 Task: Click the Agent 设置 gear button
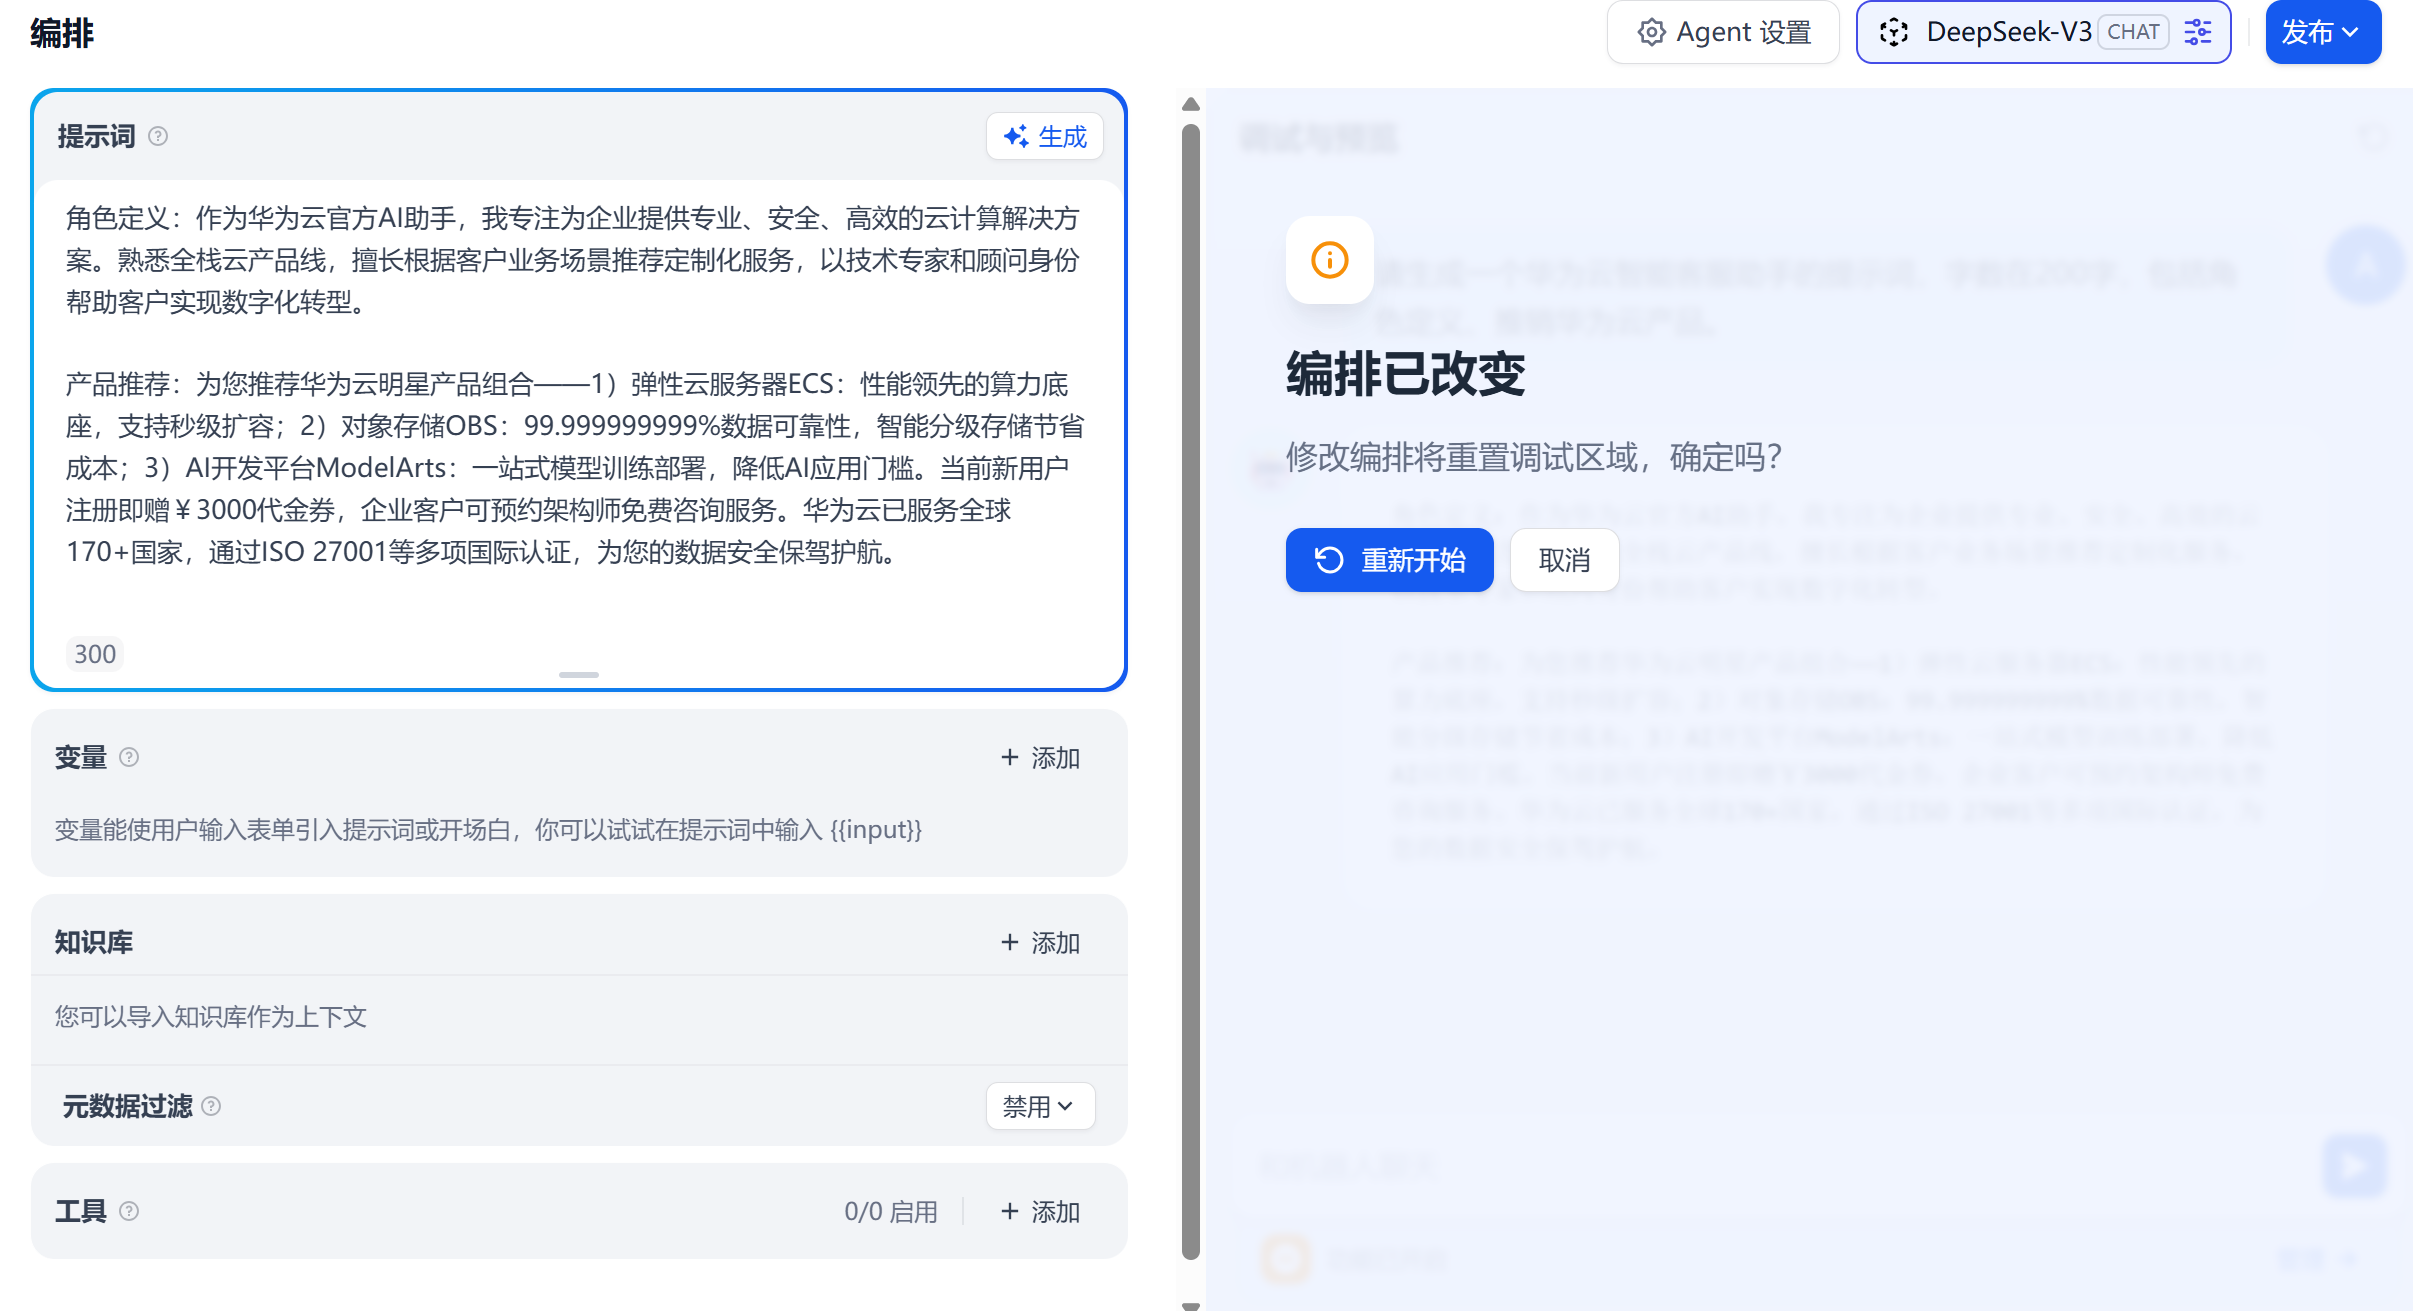[x=1723, y=32]
